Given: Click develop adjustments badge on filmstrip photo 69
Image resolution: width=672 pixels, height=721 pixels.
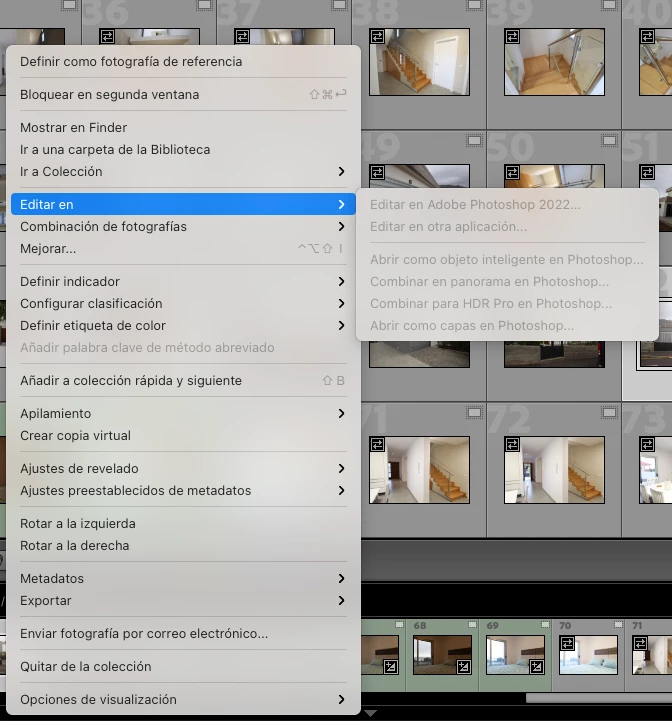Looking at the screenshot, I should coord(537,667).
